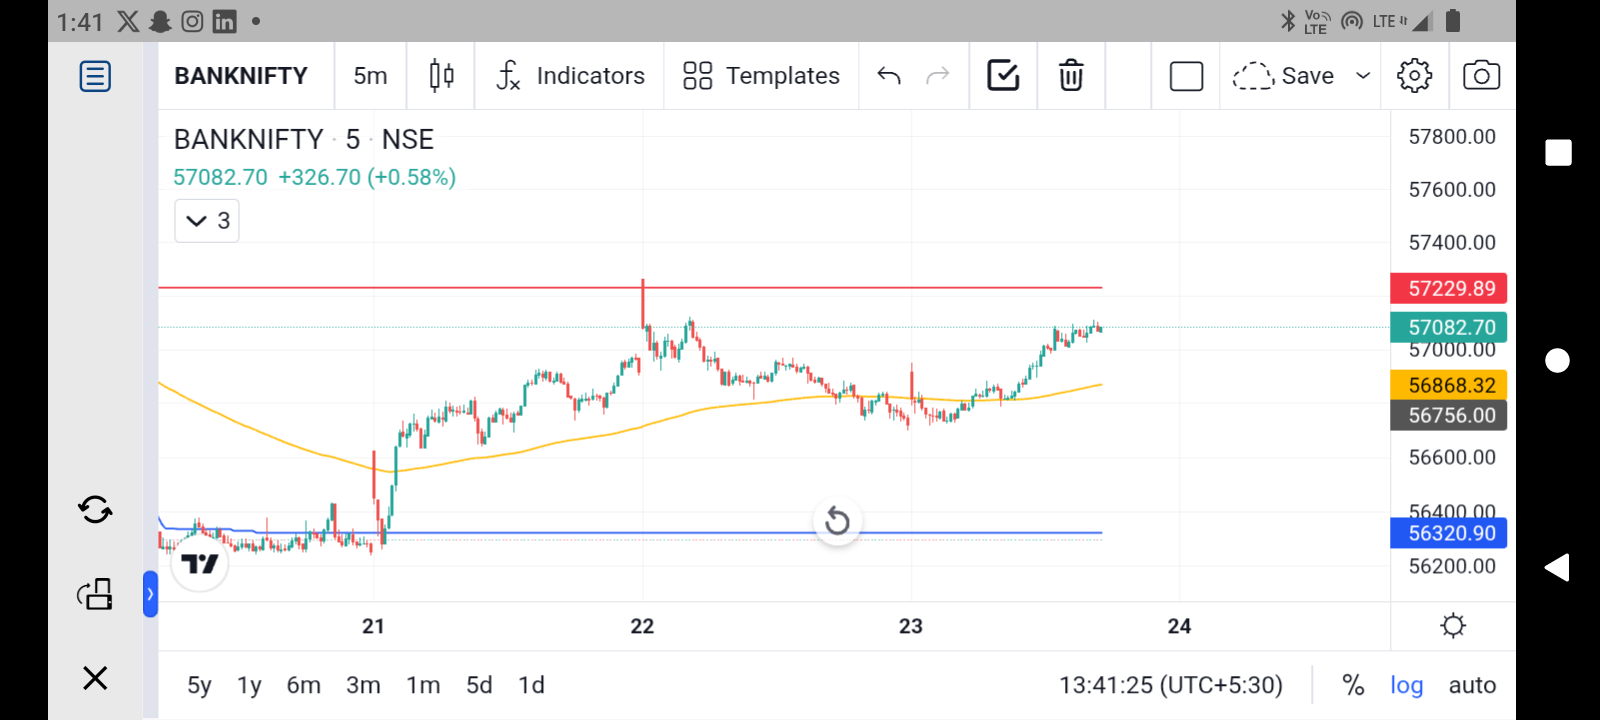The width and height of the screenshot is (1600, 720).
Task: Select the 1d date range
Action: [531, 685]
